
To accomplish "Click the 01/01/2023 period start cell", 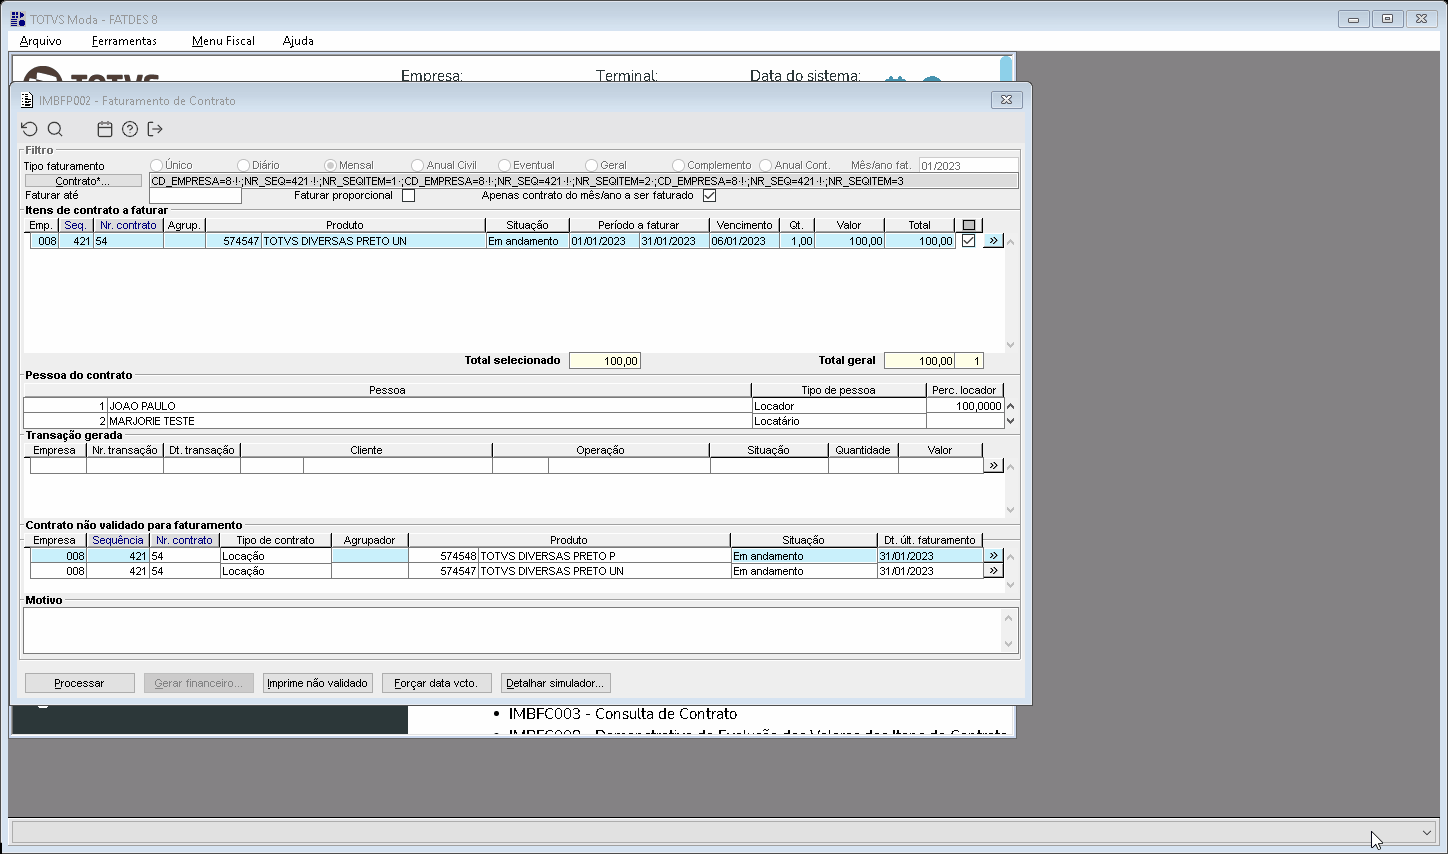I will (605, 241).
